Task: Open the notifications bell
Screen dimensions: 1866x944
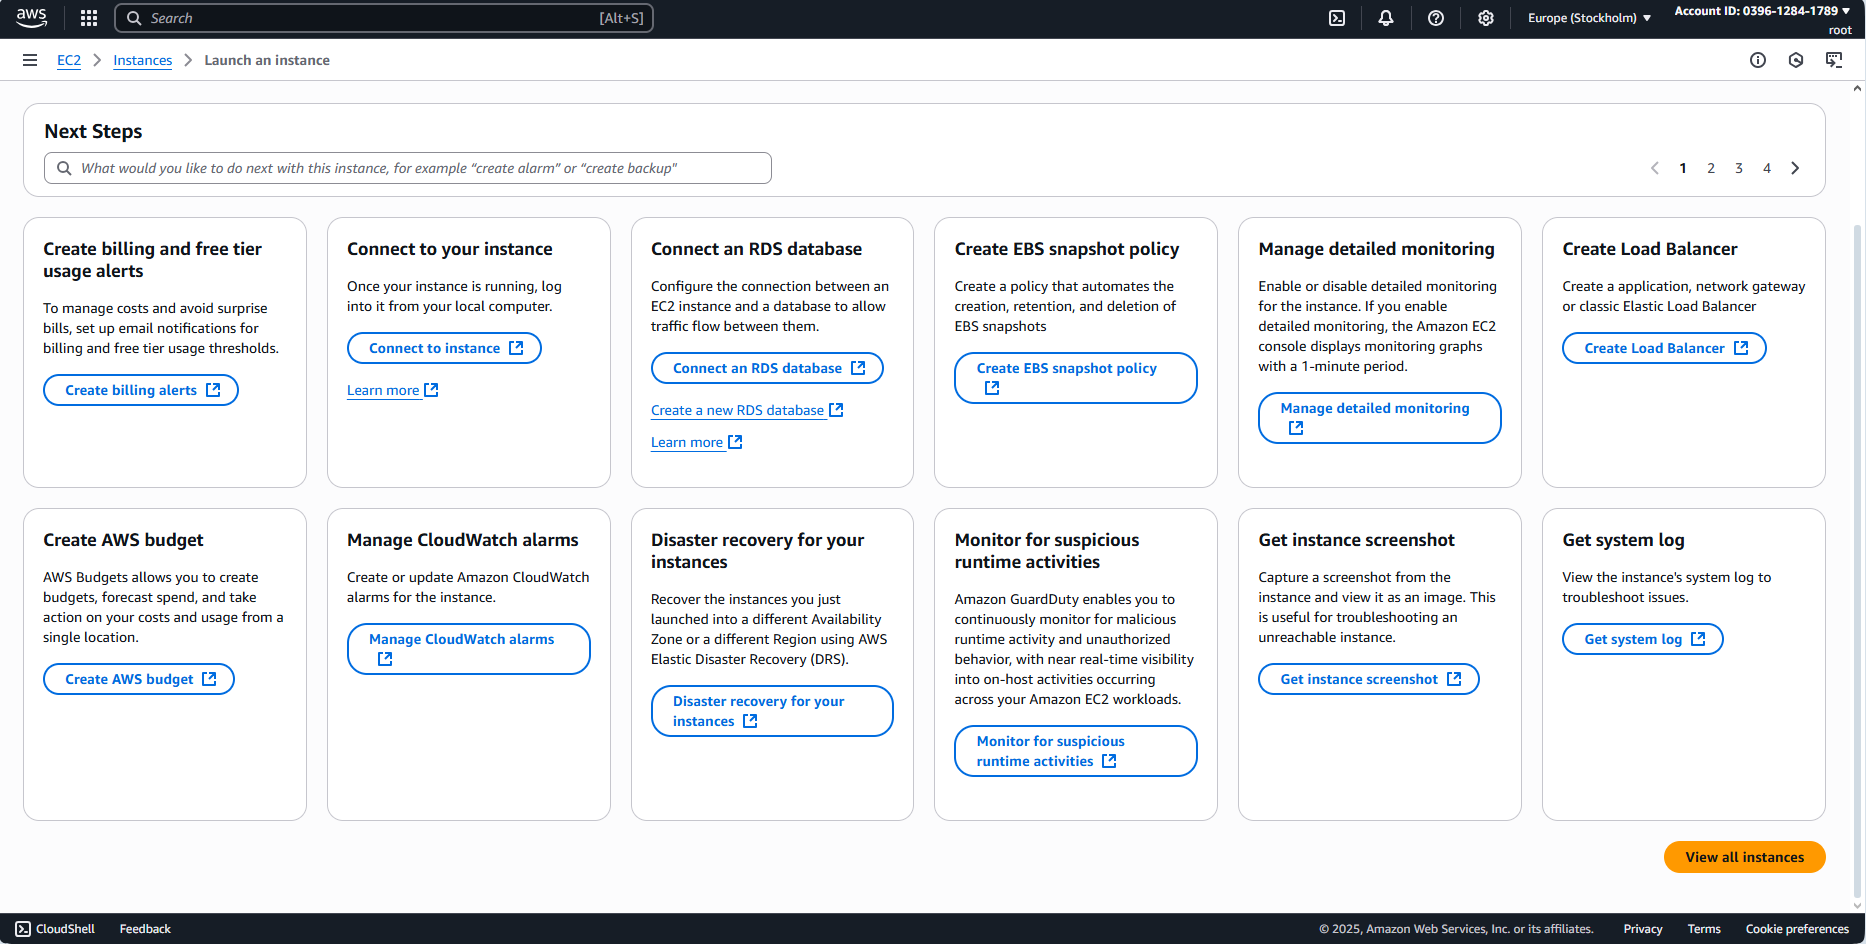Action: [x=1386, y=18]
